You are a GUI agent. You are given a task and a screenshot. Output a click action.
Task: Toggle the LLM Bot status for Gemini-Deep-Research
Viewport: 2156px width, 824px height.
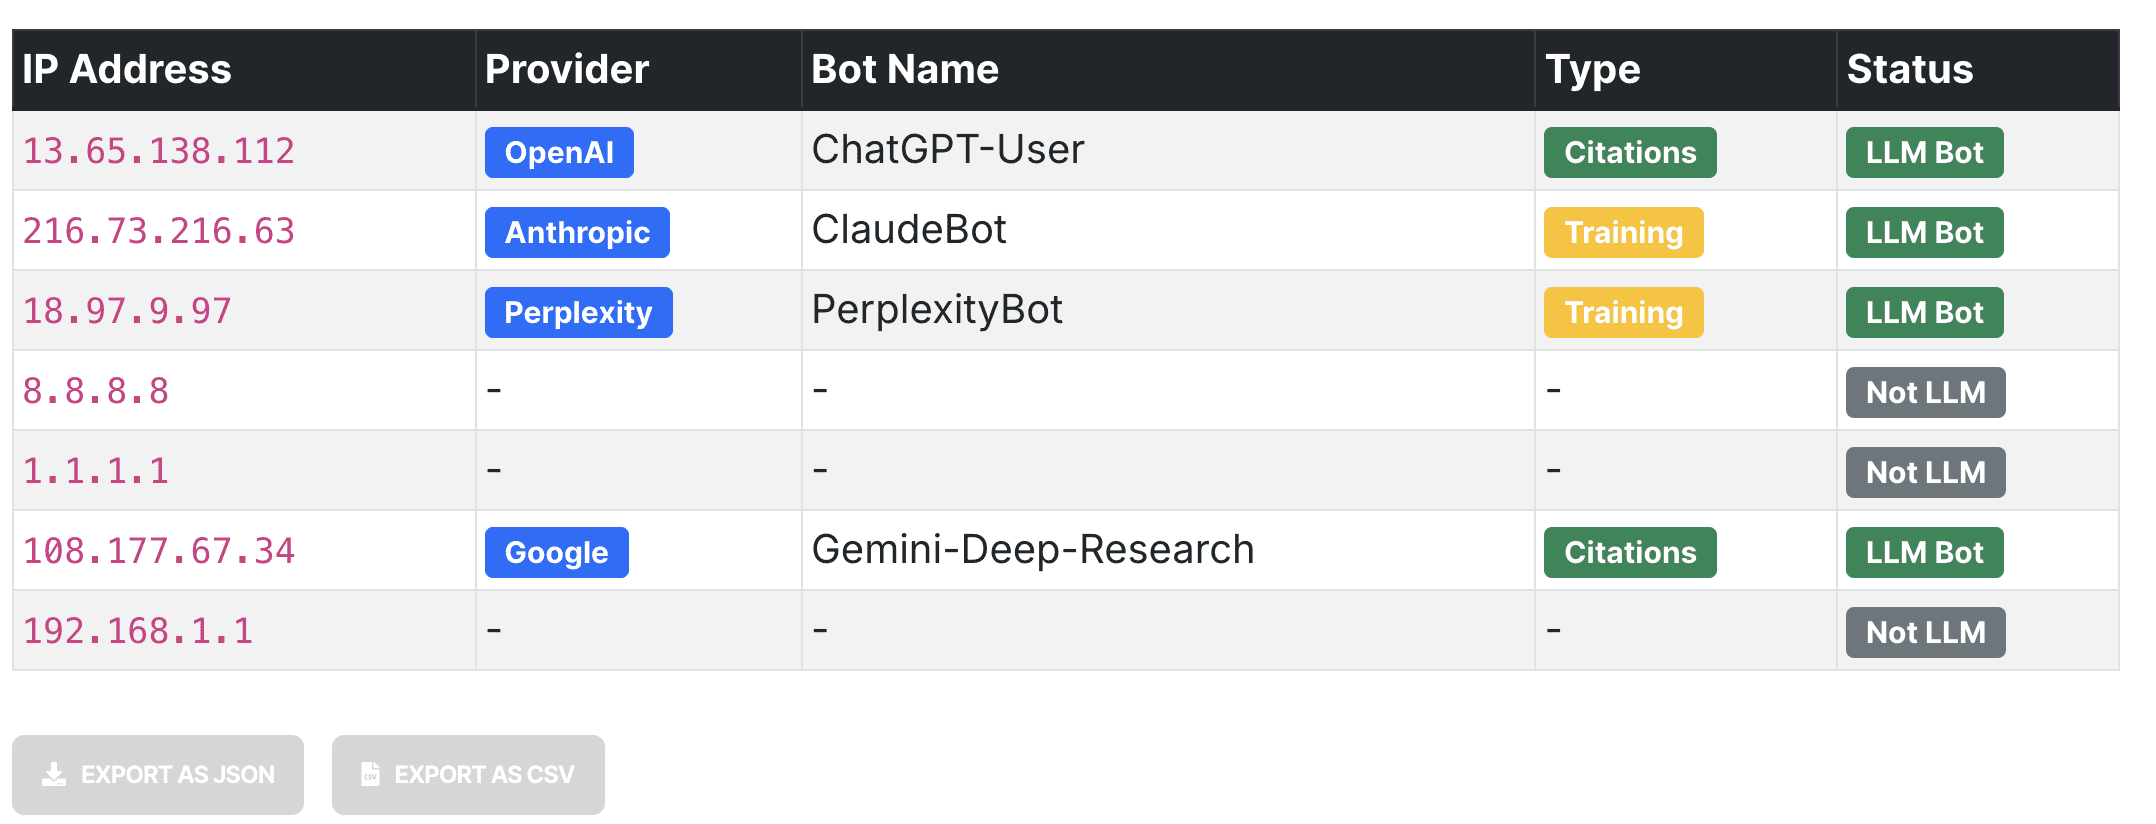[1923, 552]
